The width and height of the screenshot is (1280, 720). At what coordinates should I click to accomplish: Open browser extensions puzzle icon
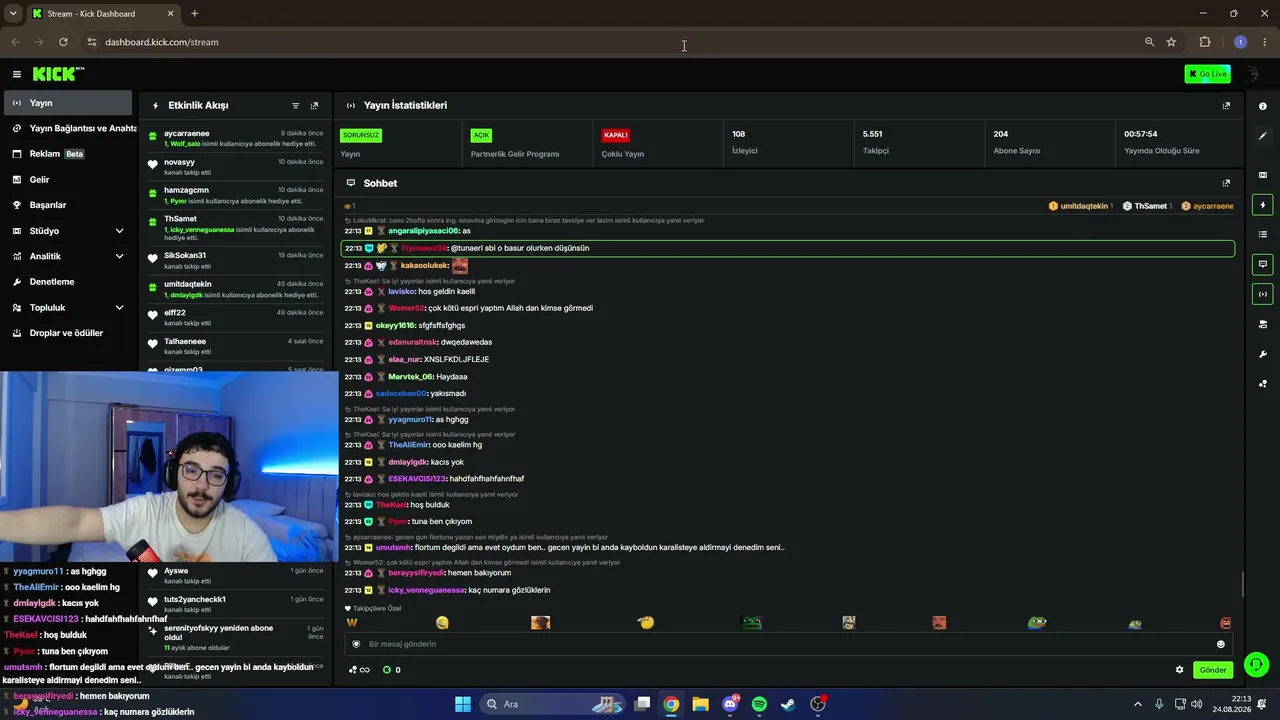[x=1205, y=42]
